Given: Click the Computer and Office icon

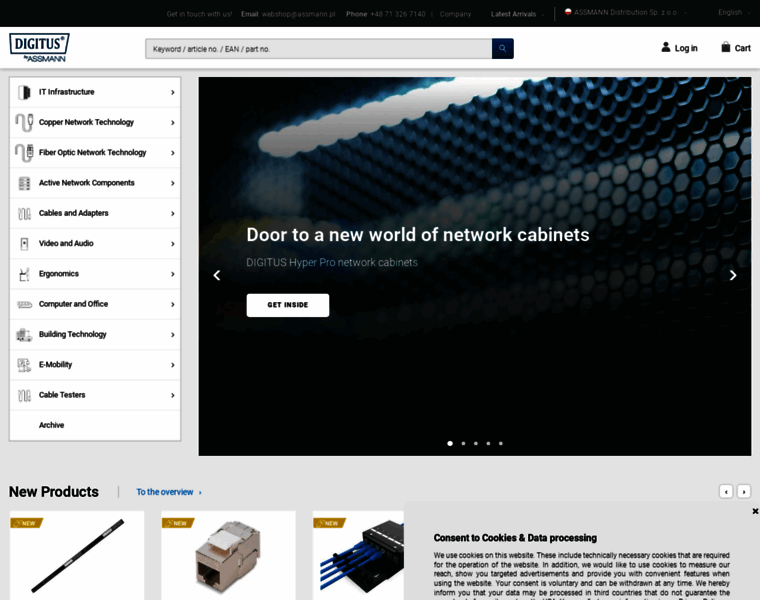Looking at the screenshot, I should pos(24,304).
